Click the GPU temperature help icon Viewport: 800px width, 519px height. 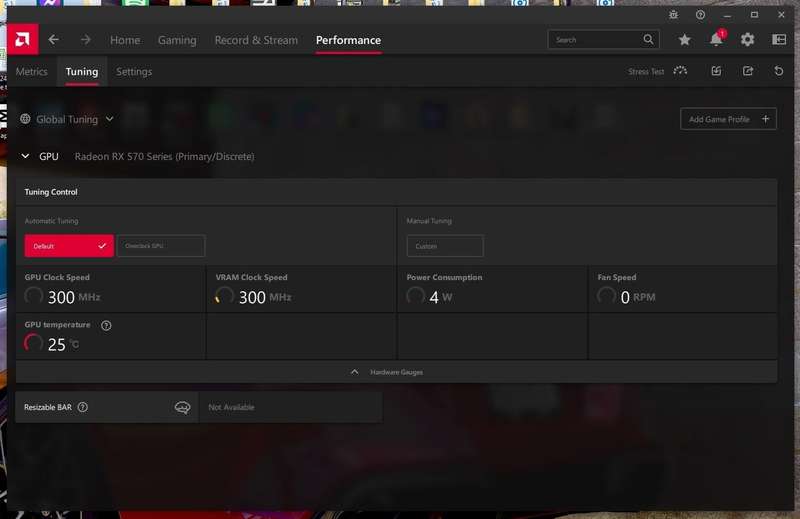tap(106, 325)
